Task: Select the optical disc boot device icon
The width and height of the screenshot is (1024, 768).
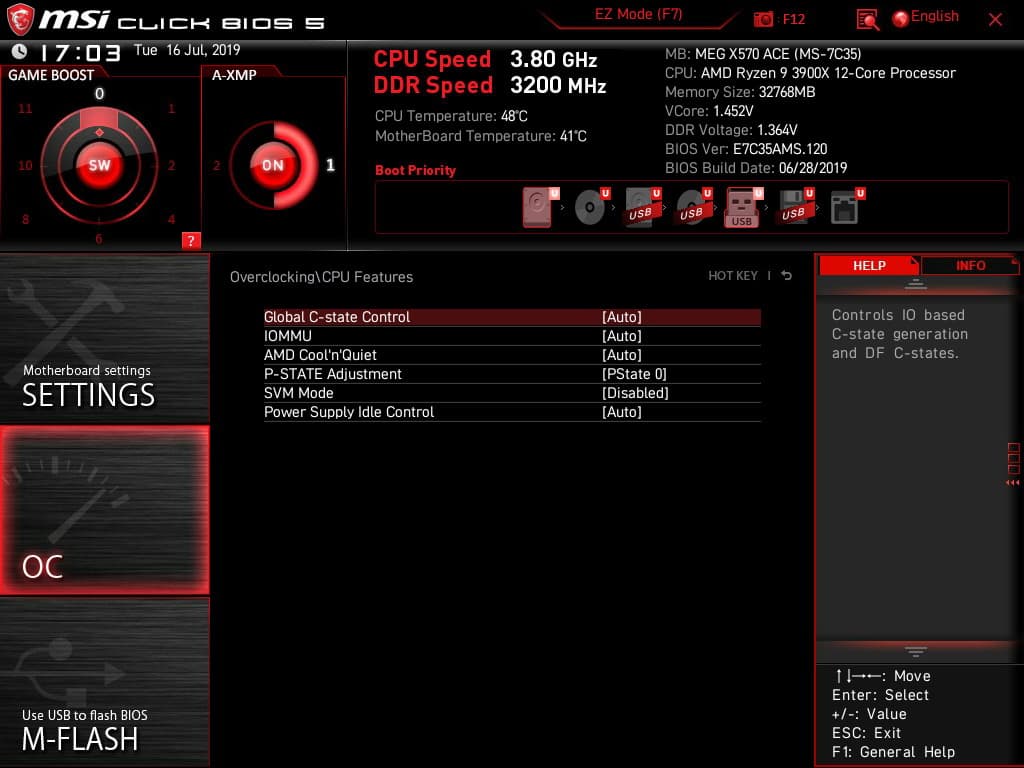Action: coord(592,207)
